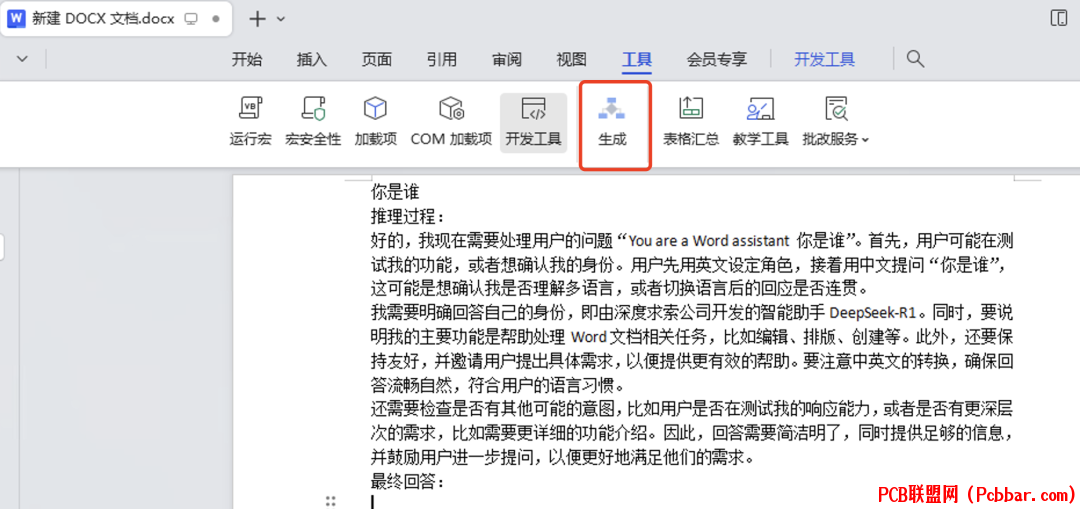
Task: Click the sidebar panel icon at top right
Action: [x=1058, y=19]
